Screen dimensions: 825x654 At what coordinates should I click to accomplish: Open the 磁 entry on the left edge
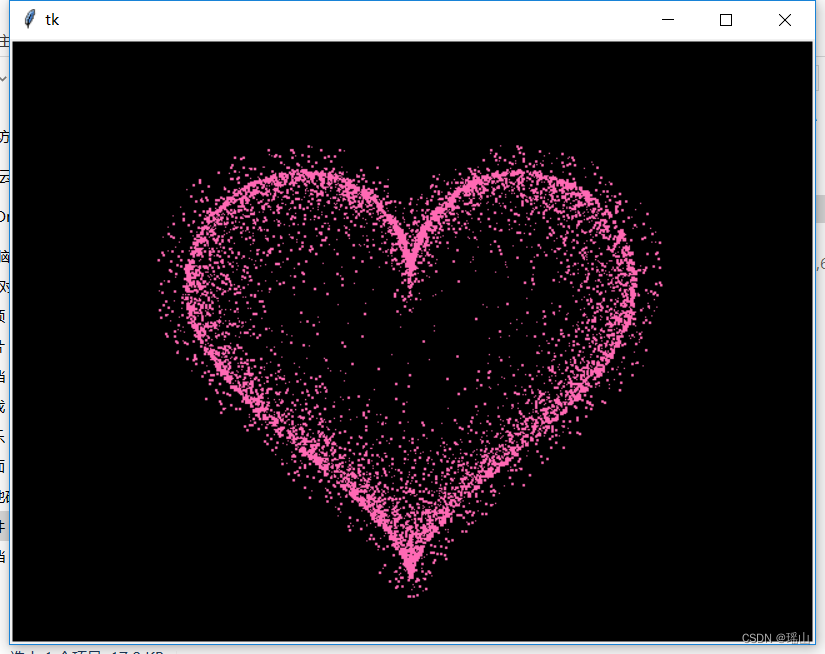coord(4,256)
